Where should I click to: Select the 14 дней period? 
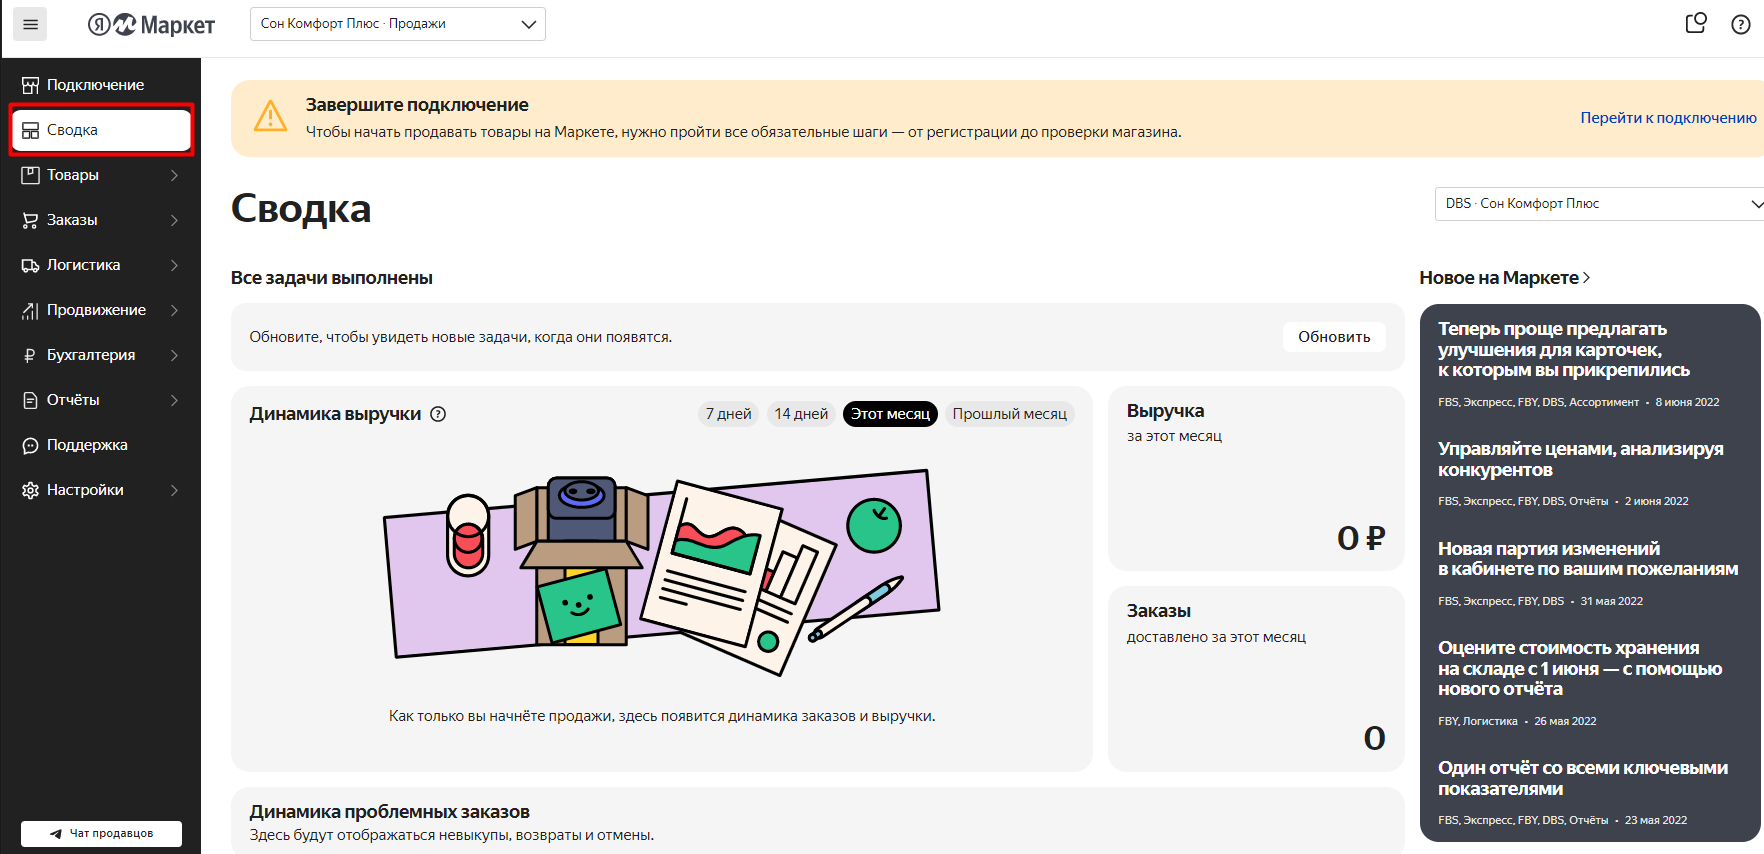[x=801, y=414]
